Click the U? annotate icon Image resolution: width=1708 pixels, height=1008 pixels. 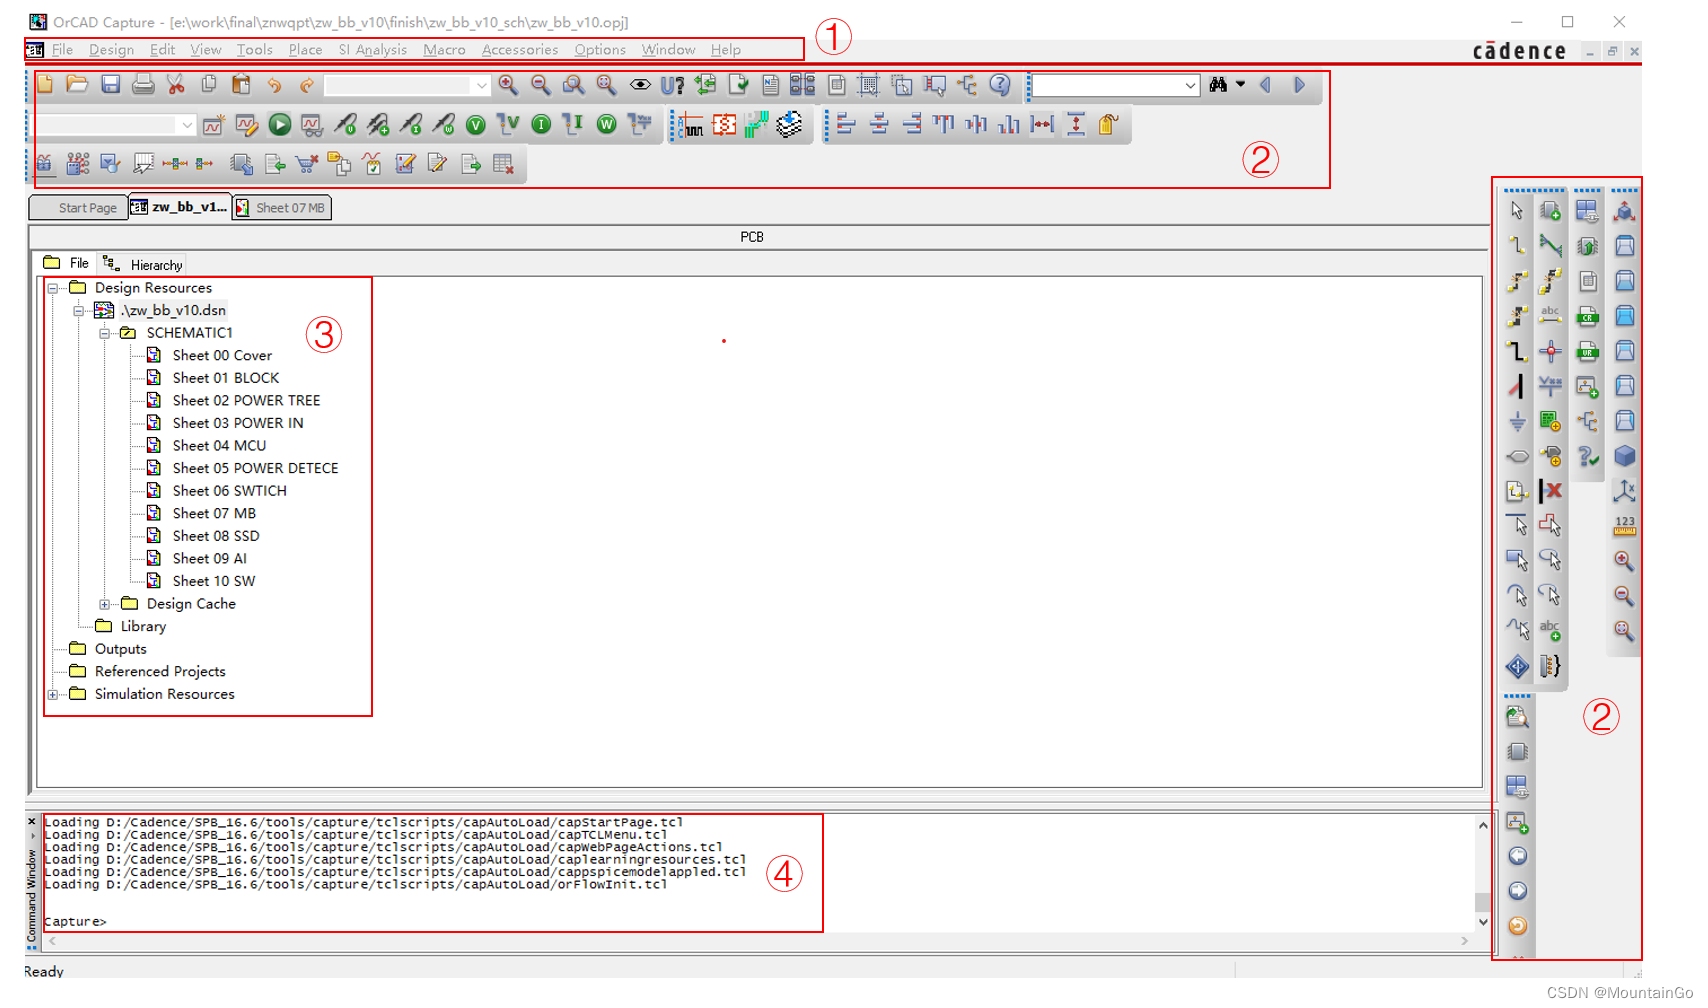point(672,85)
